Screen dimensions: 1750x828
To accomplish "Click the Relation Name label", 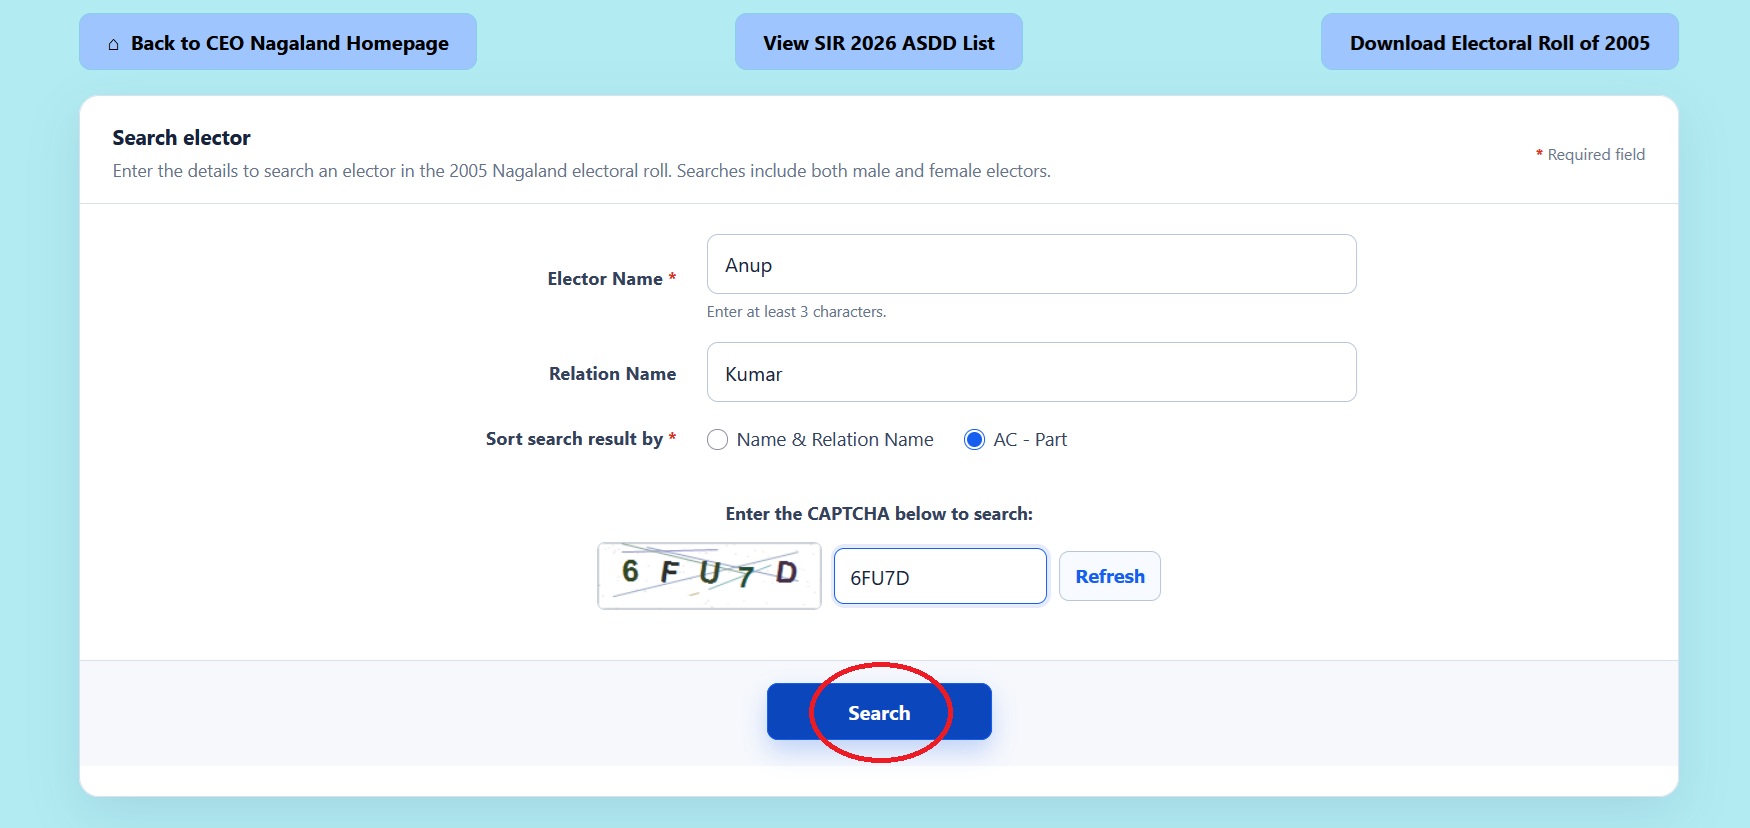I will pos(612,373).
